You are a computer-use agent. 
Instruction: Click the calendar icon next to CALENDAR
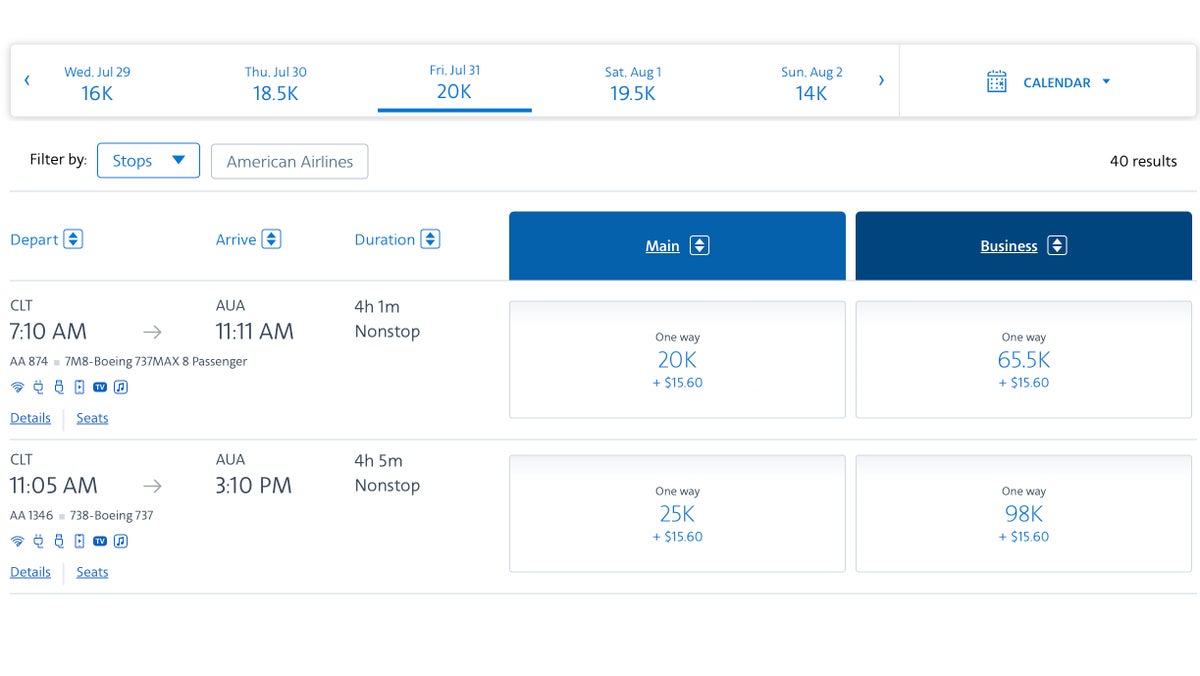(x=996, y=83)
